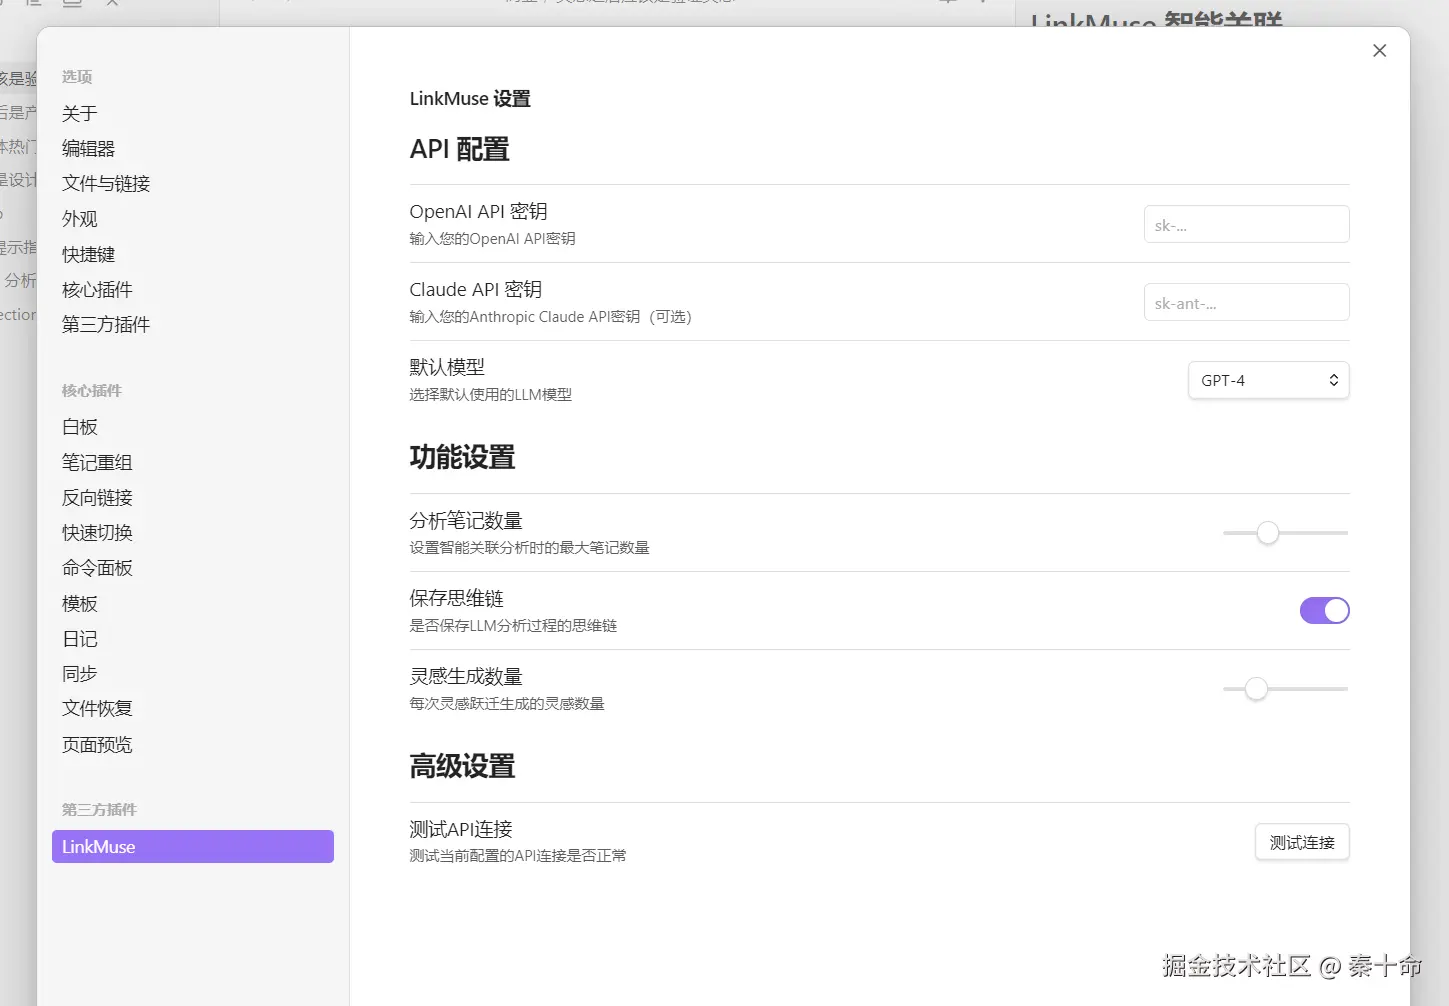This screenshot has height=1006, width=1449.
Task: Open the 默认模型 GPT-4 dropdown
Action: pos(1268,380)
